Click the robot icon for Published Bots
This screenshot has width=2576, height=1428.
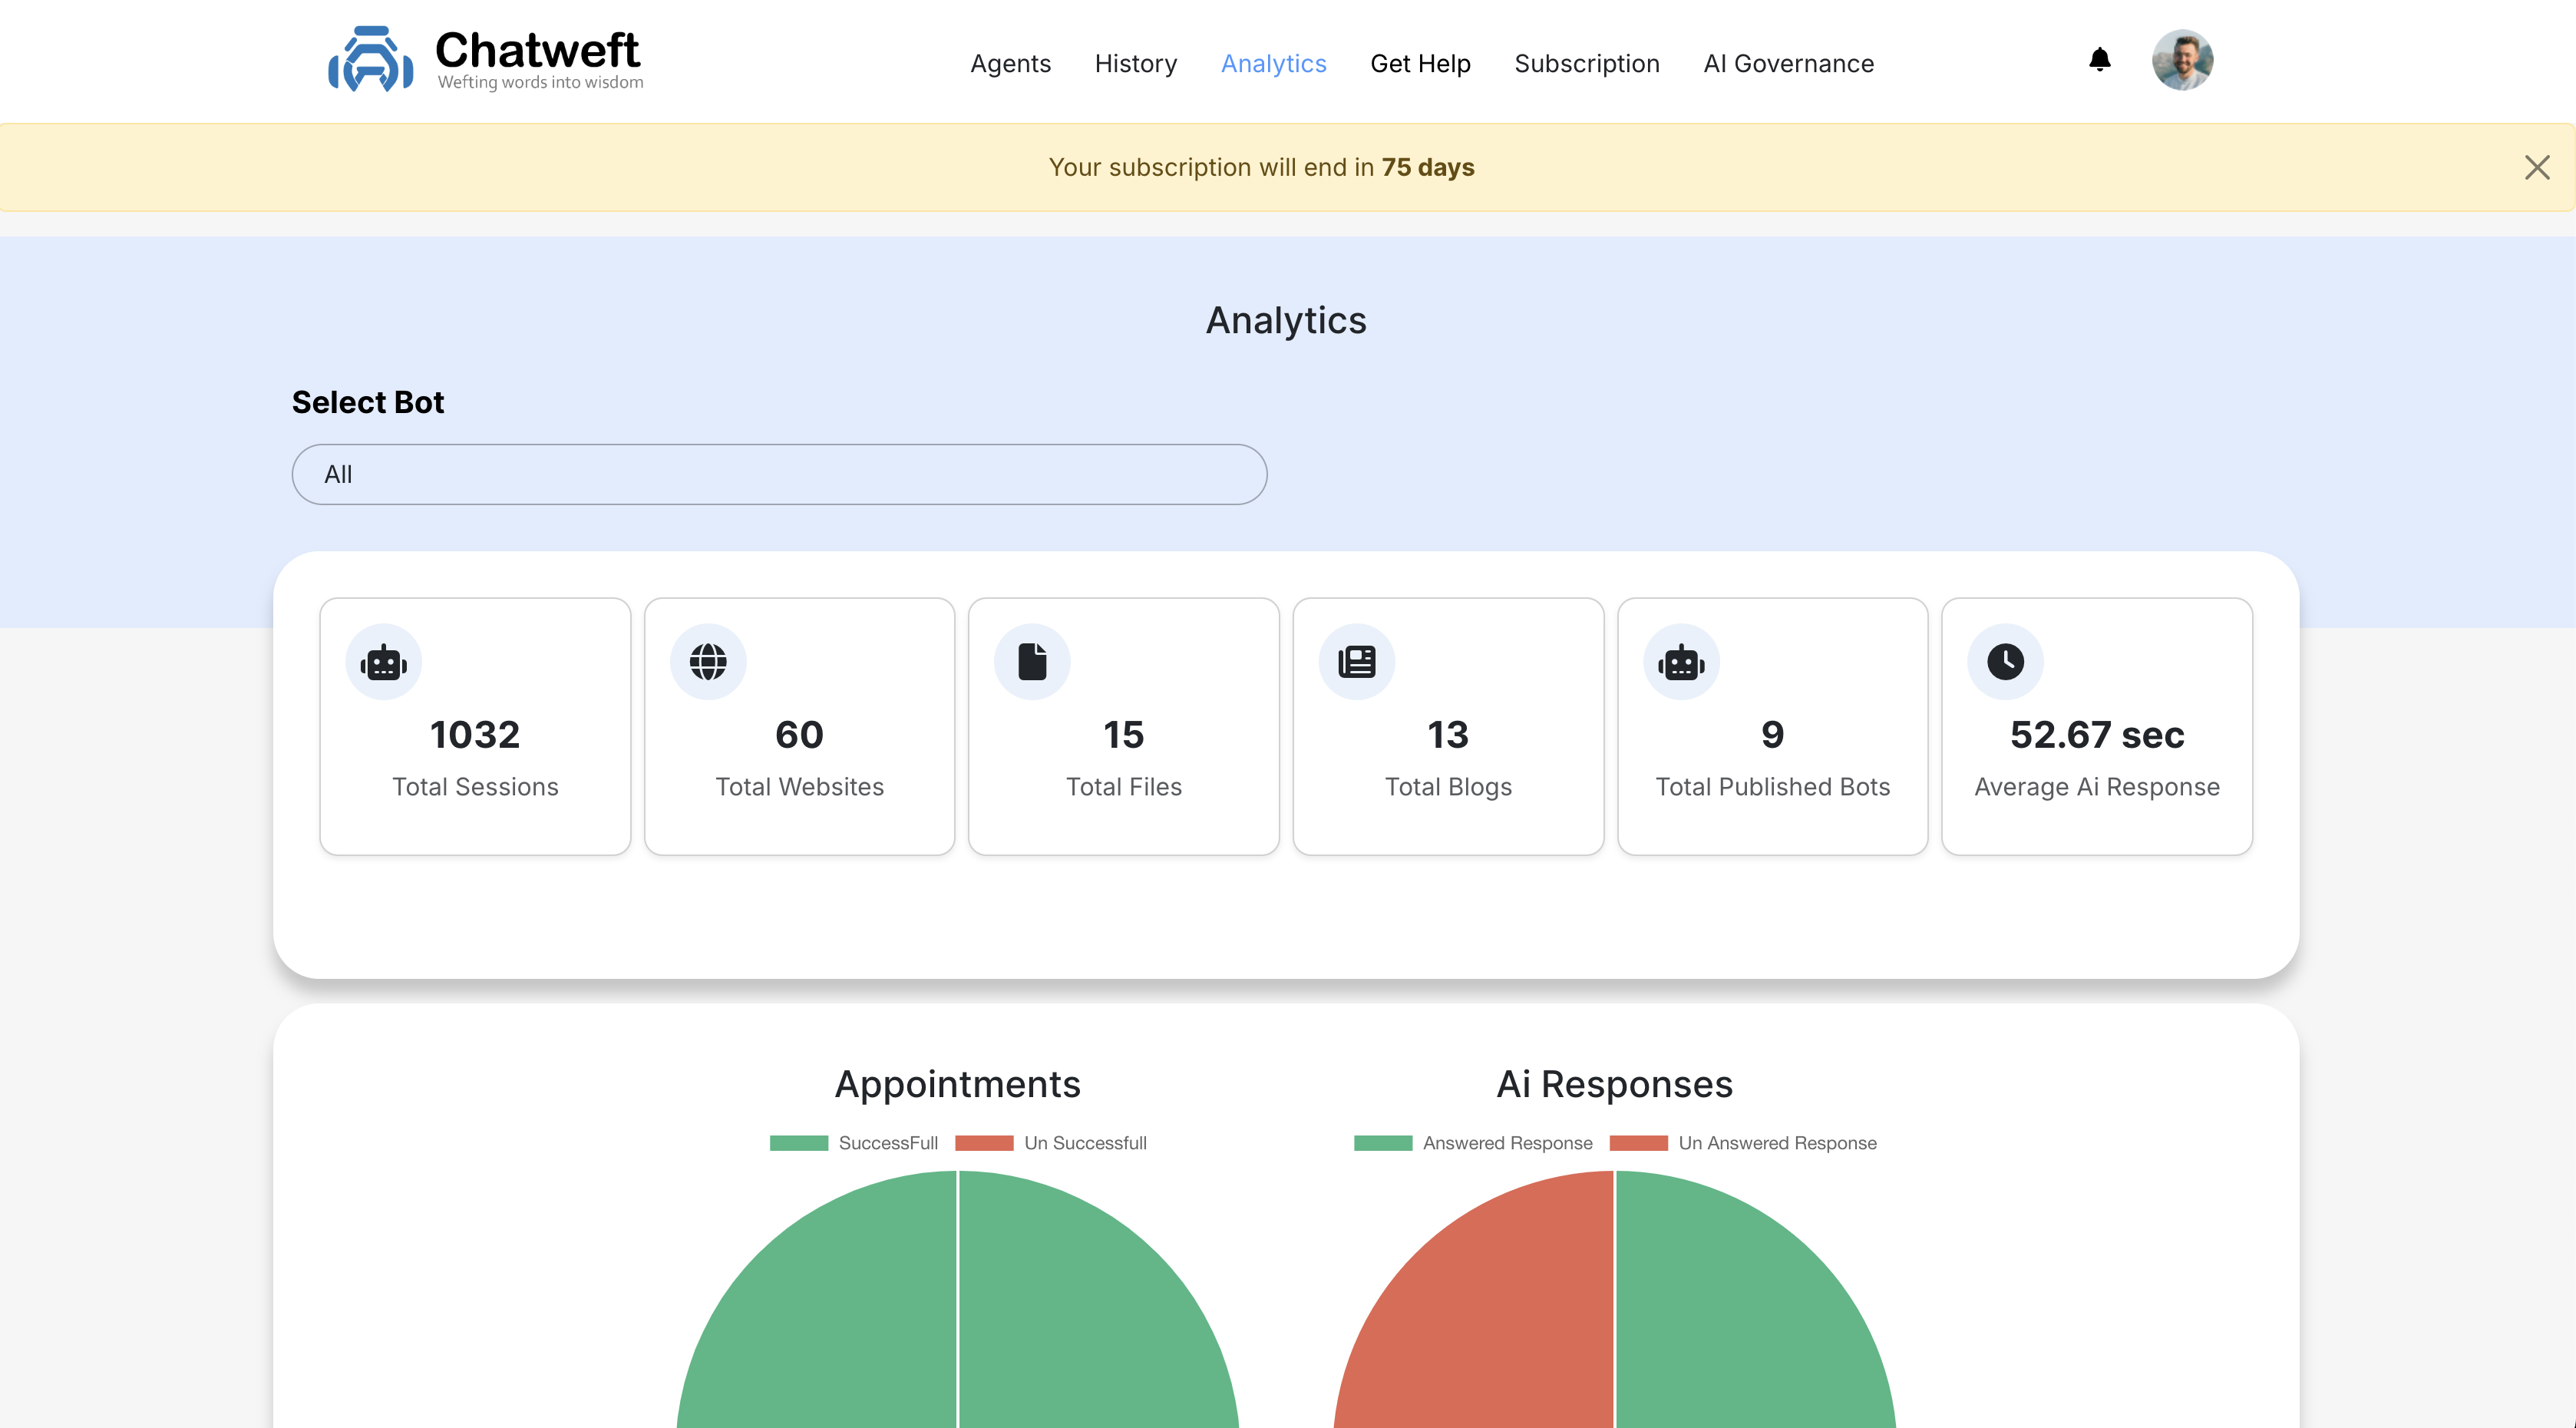click(x=1681, y=661)
